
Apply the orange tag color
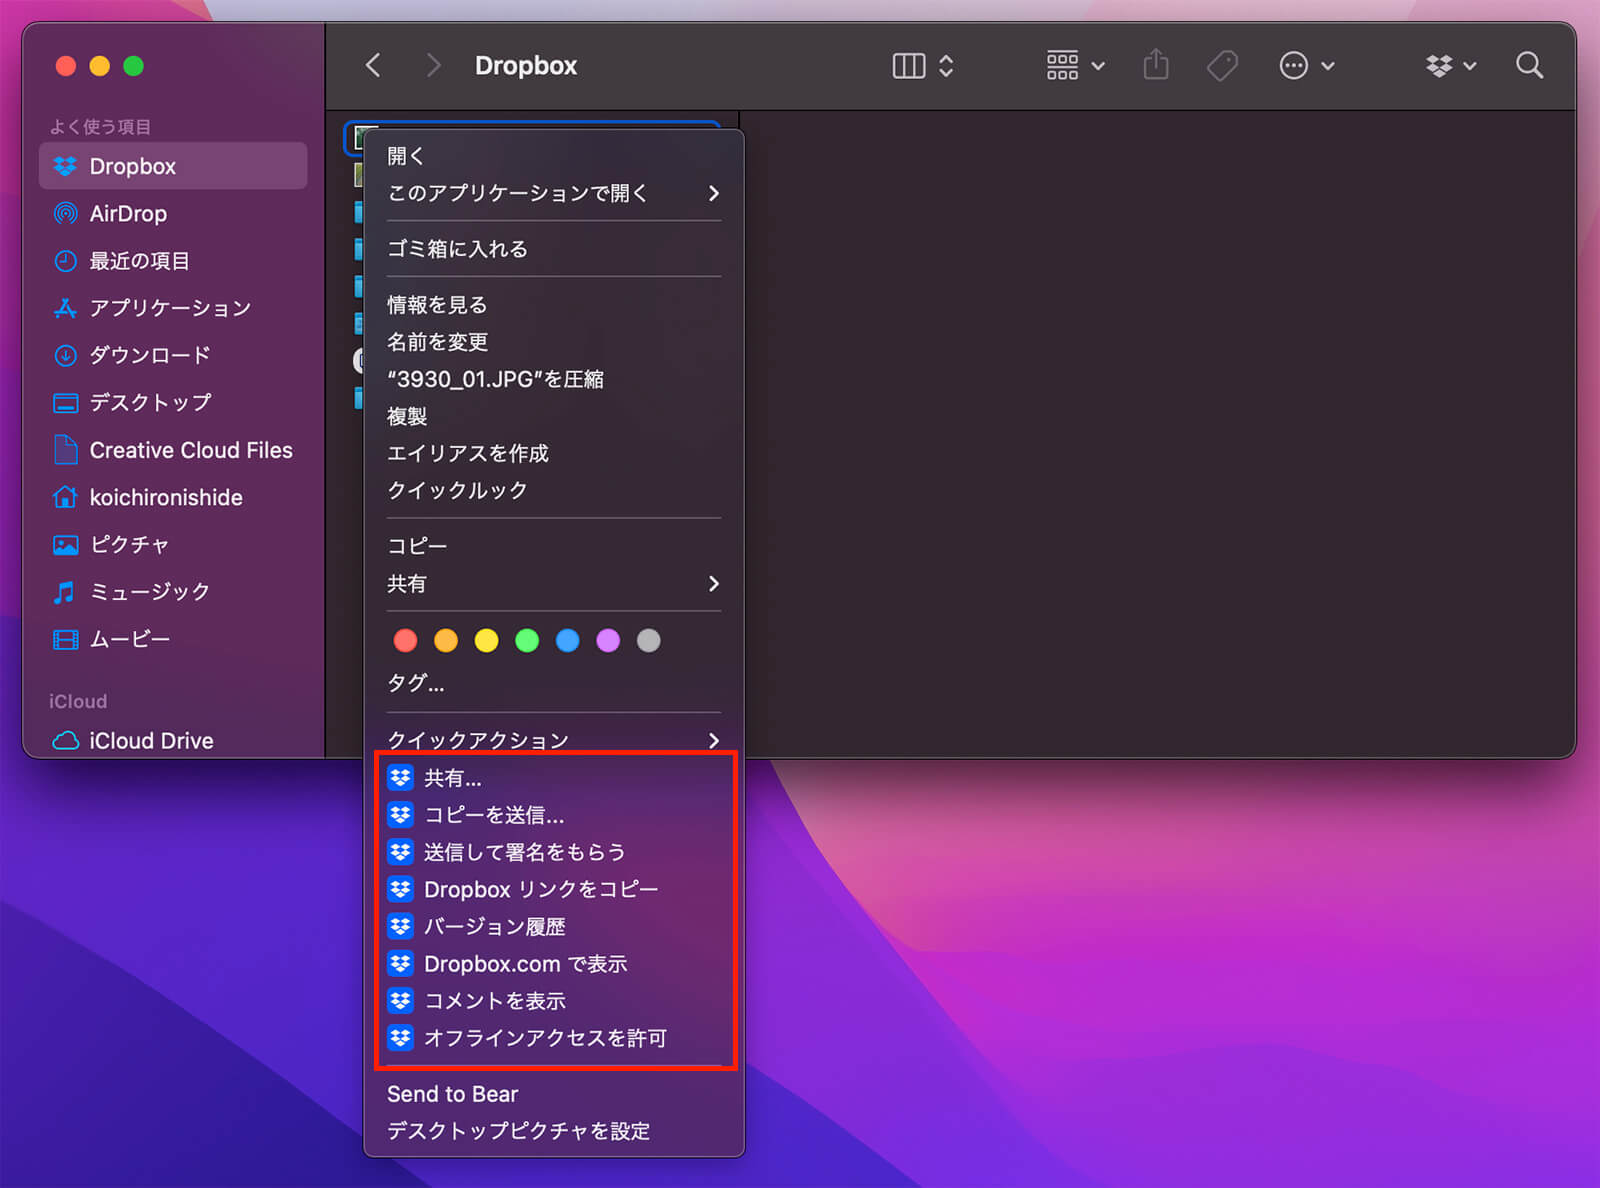point(446,640)
